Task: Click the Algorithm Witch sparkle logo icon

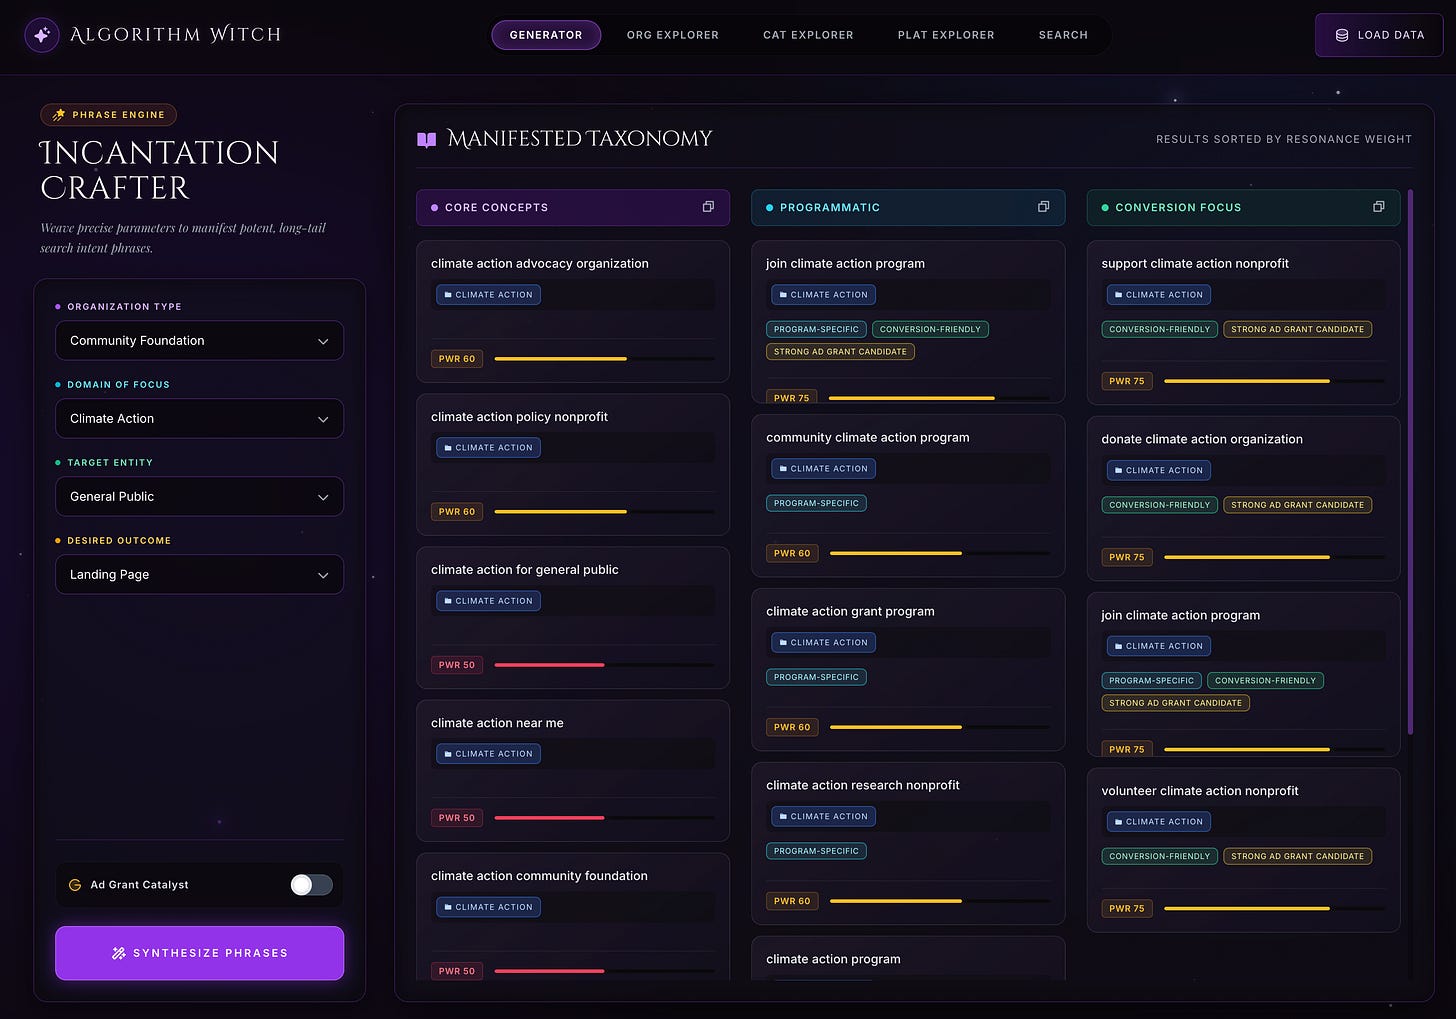Action: point(42,35)
